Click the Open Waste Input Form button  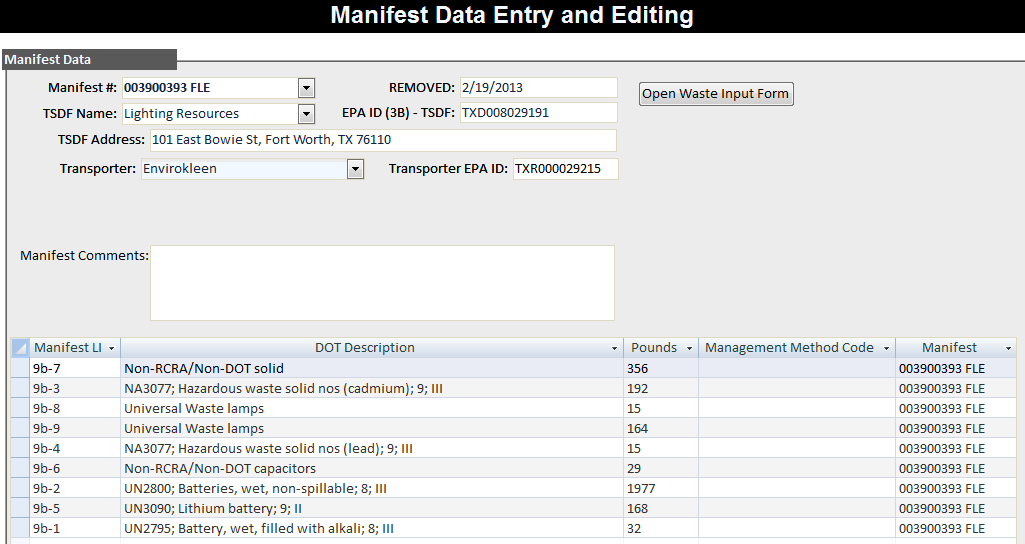point(716,94)
